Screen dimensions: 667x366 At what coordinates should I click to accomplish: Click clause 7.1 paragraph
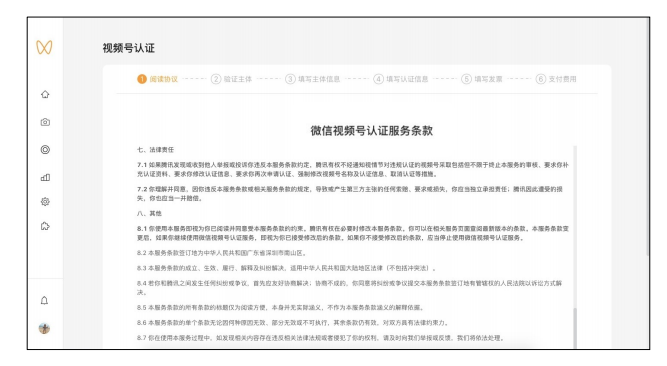pos(353,169)
